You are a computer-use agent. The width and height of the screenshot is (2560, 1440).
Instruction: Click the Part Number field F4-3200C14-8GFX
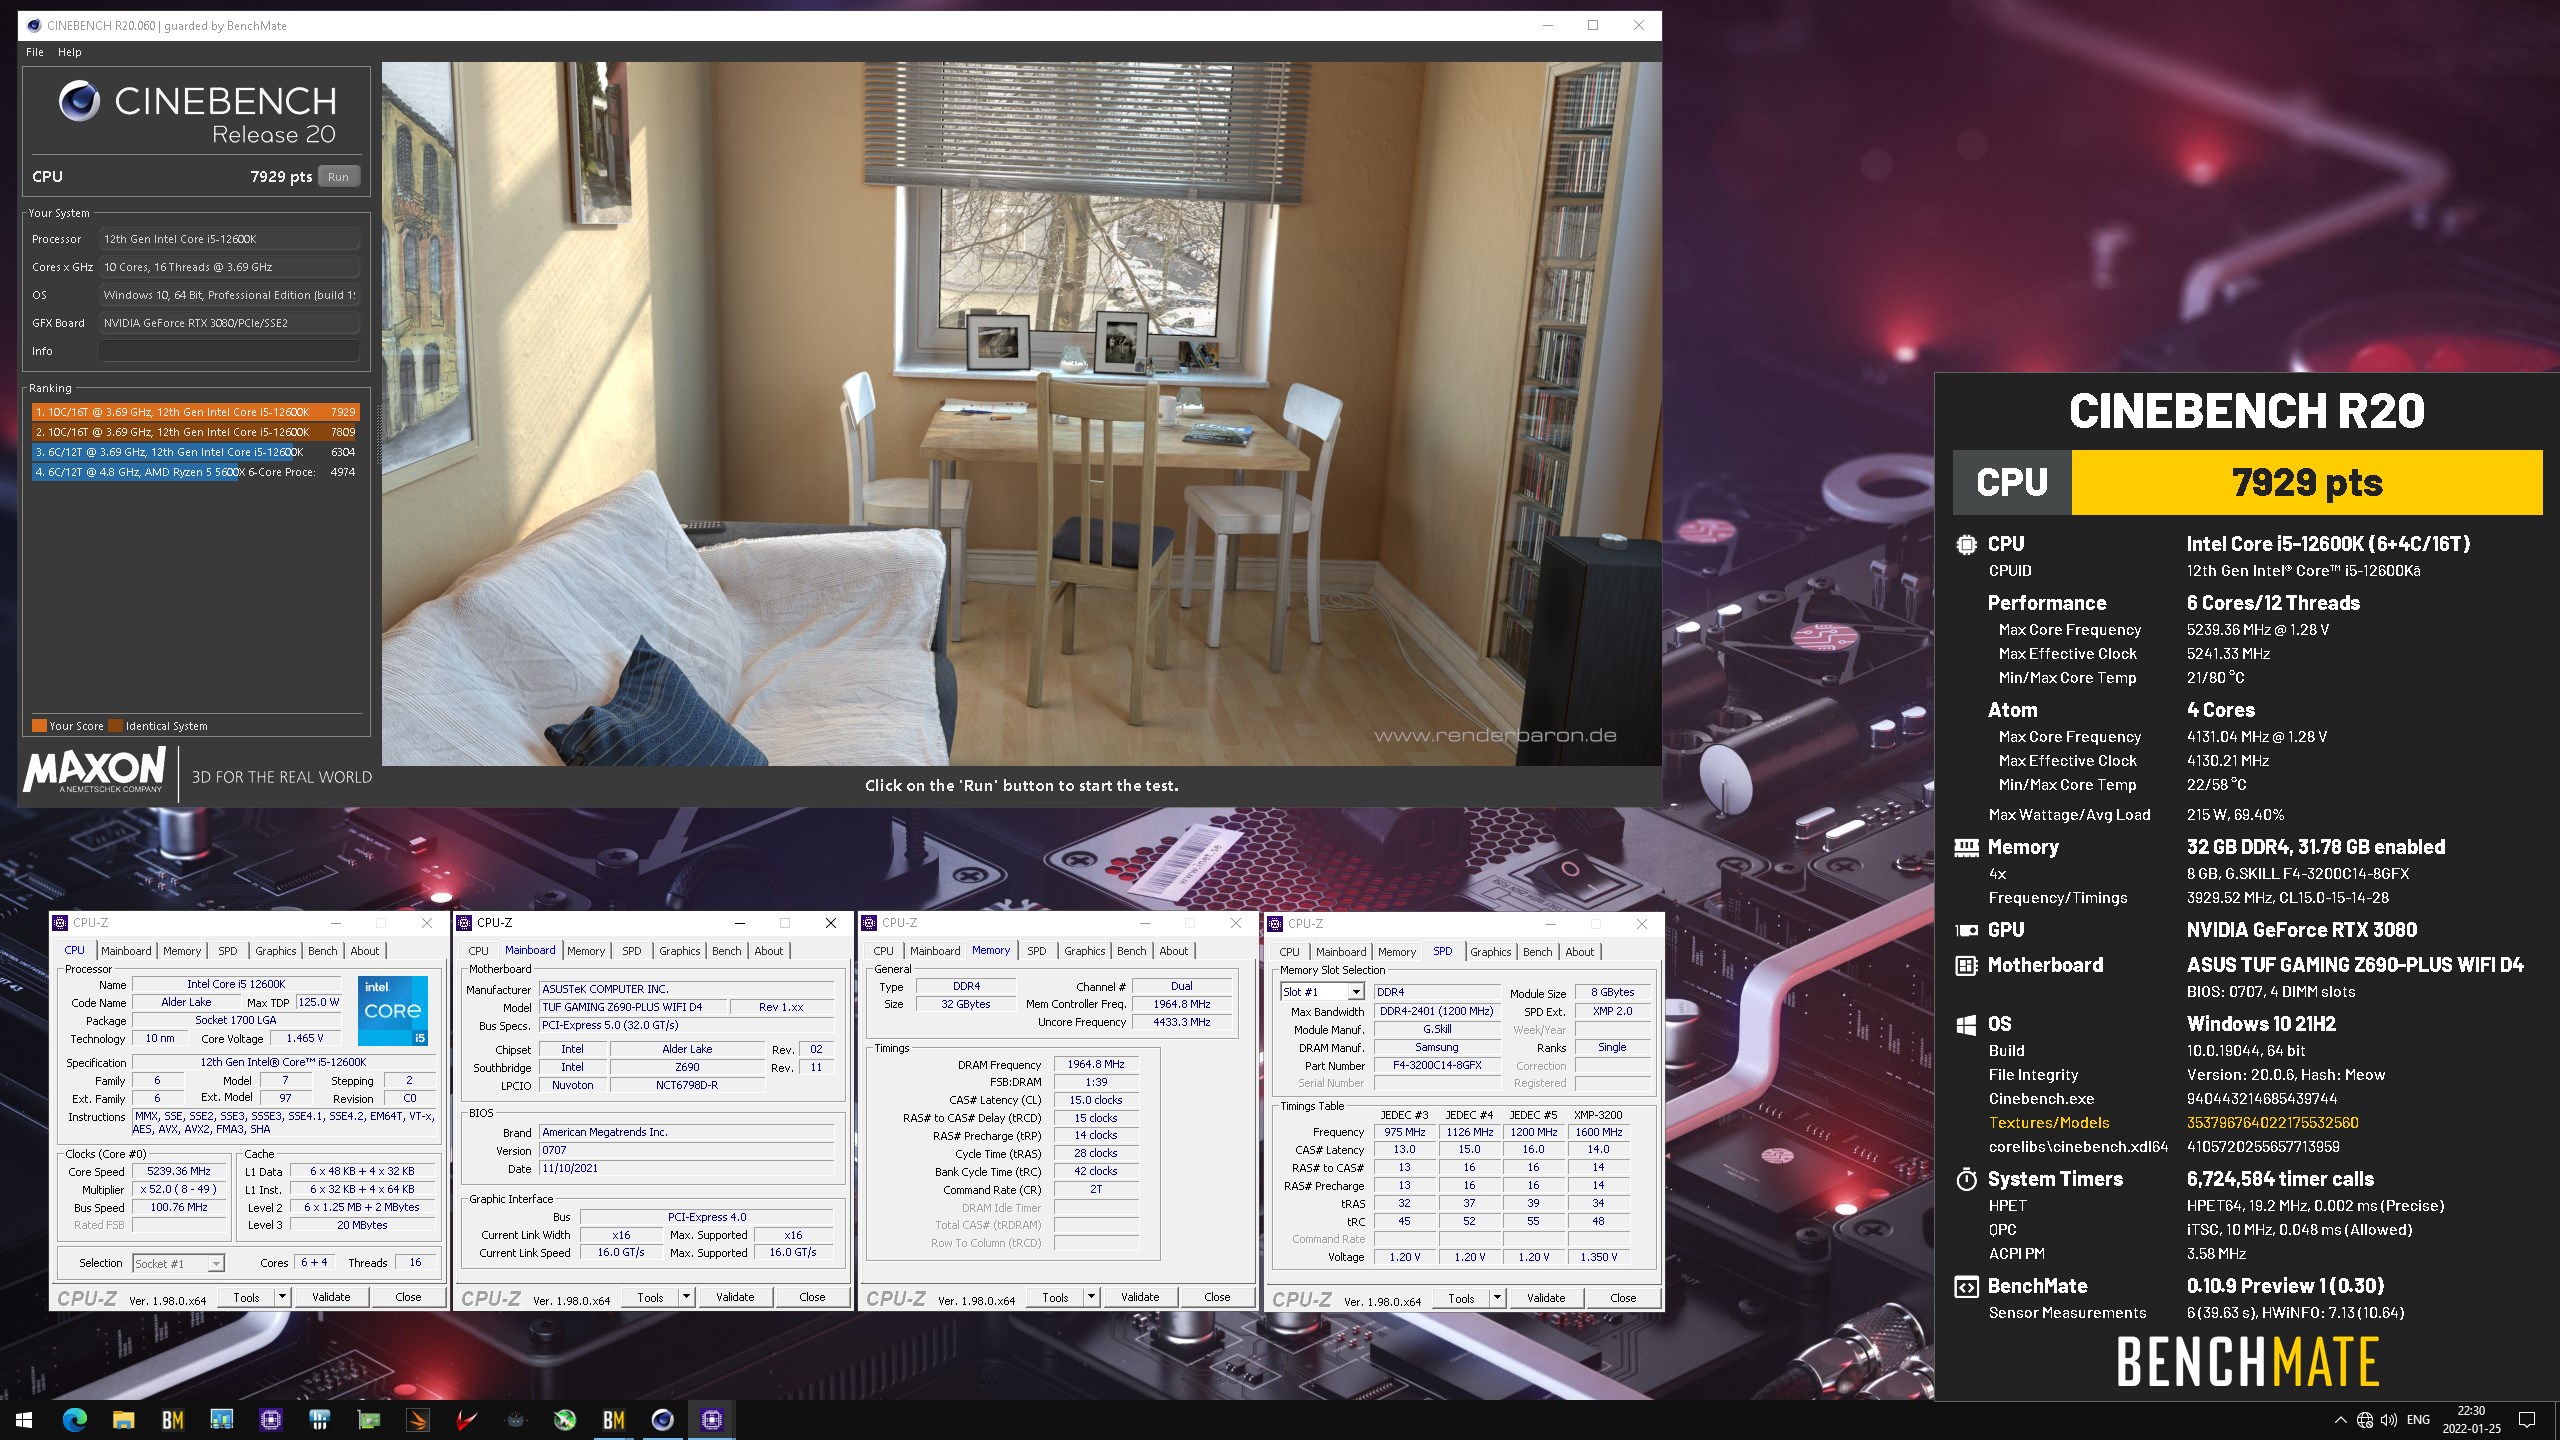[x=1437, y=1066]
